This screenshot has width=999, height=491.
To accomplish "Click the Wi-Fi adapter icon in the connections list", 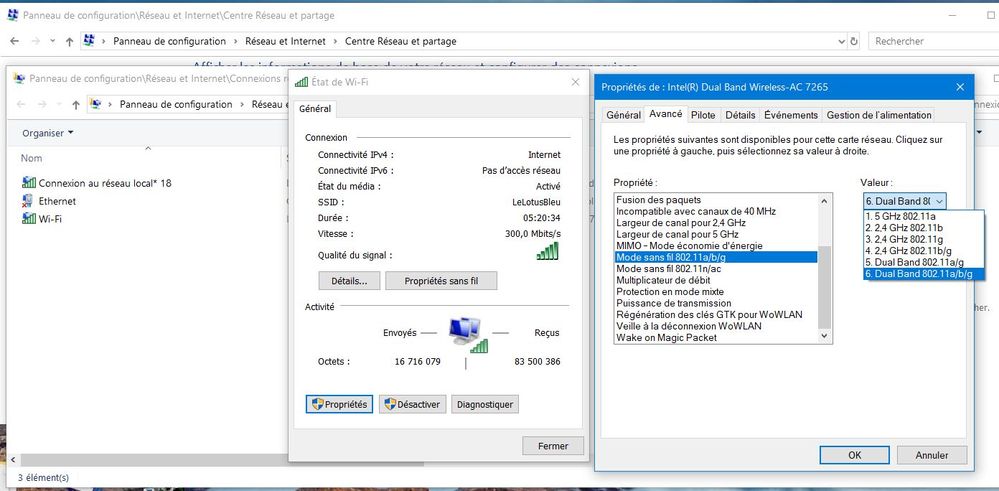I will pos(28,219).
